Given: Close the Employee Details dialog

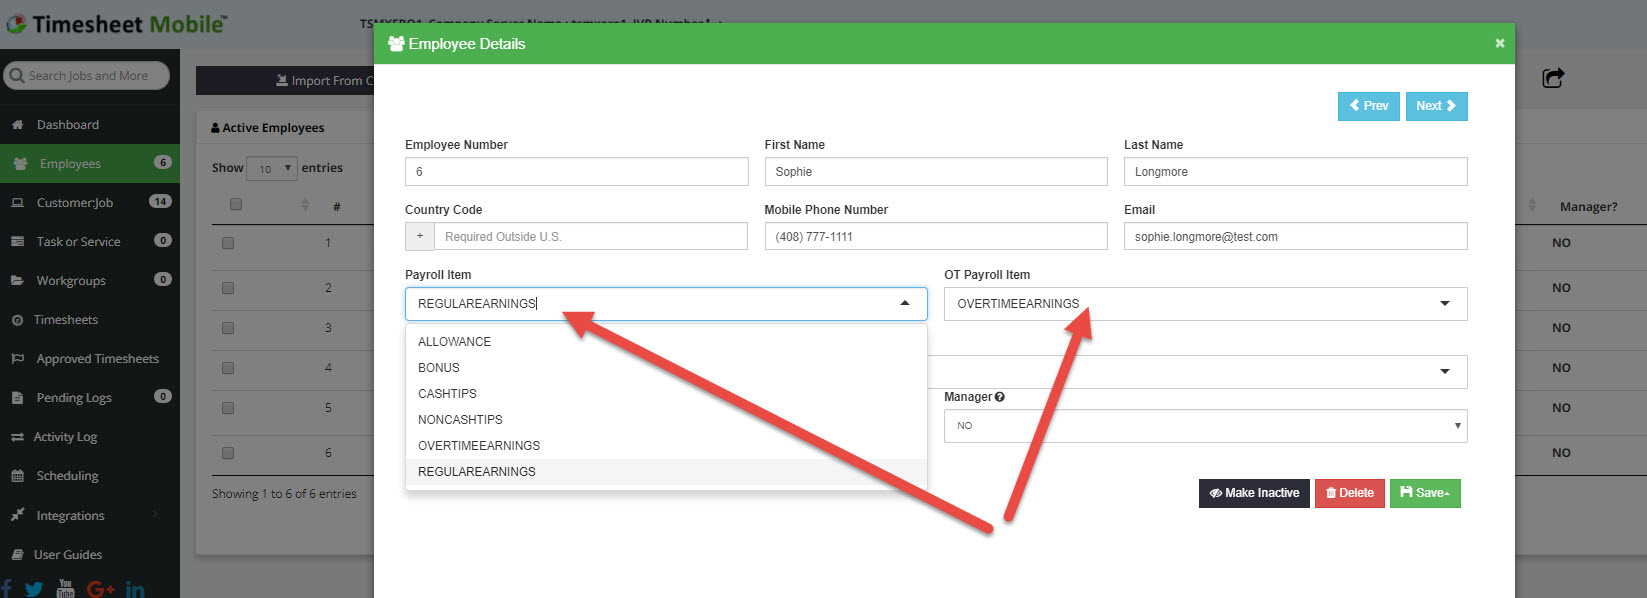Looking at the screenshot, I should click(x=1500, y=43).
